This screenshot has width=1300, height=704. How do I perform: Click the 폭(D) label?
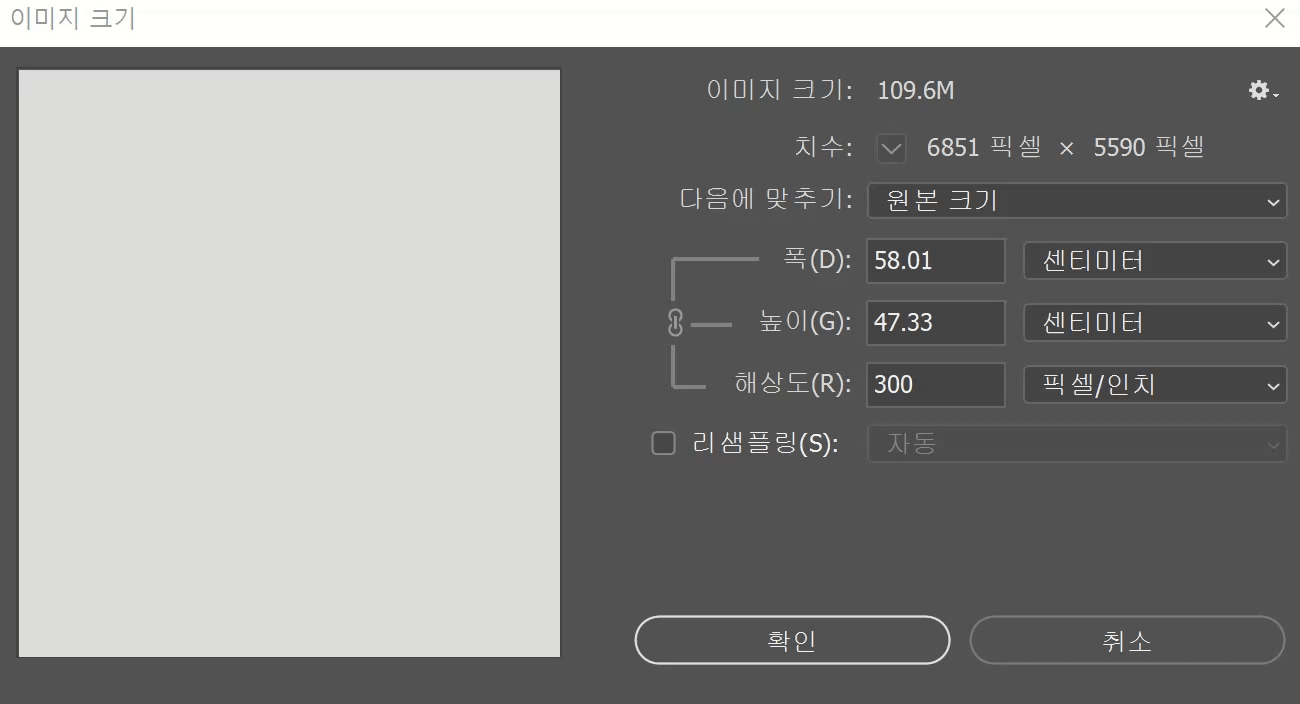pos(817,261)
